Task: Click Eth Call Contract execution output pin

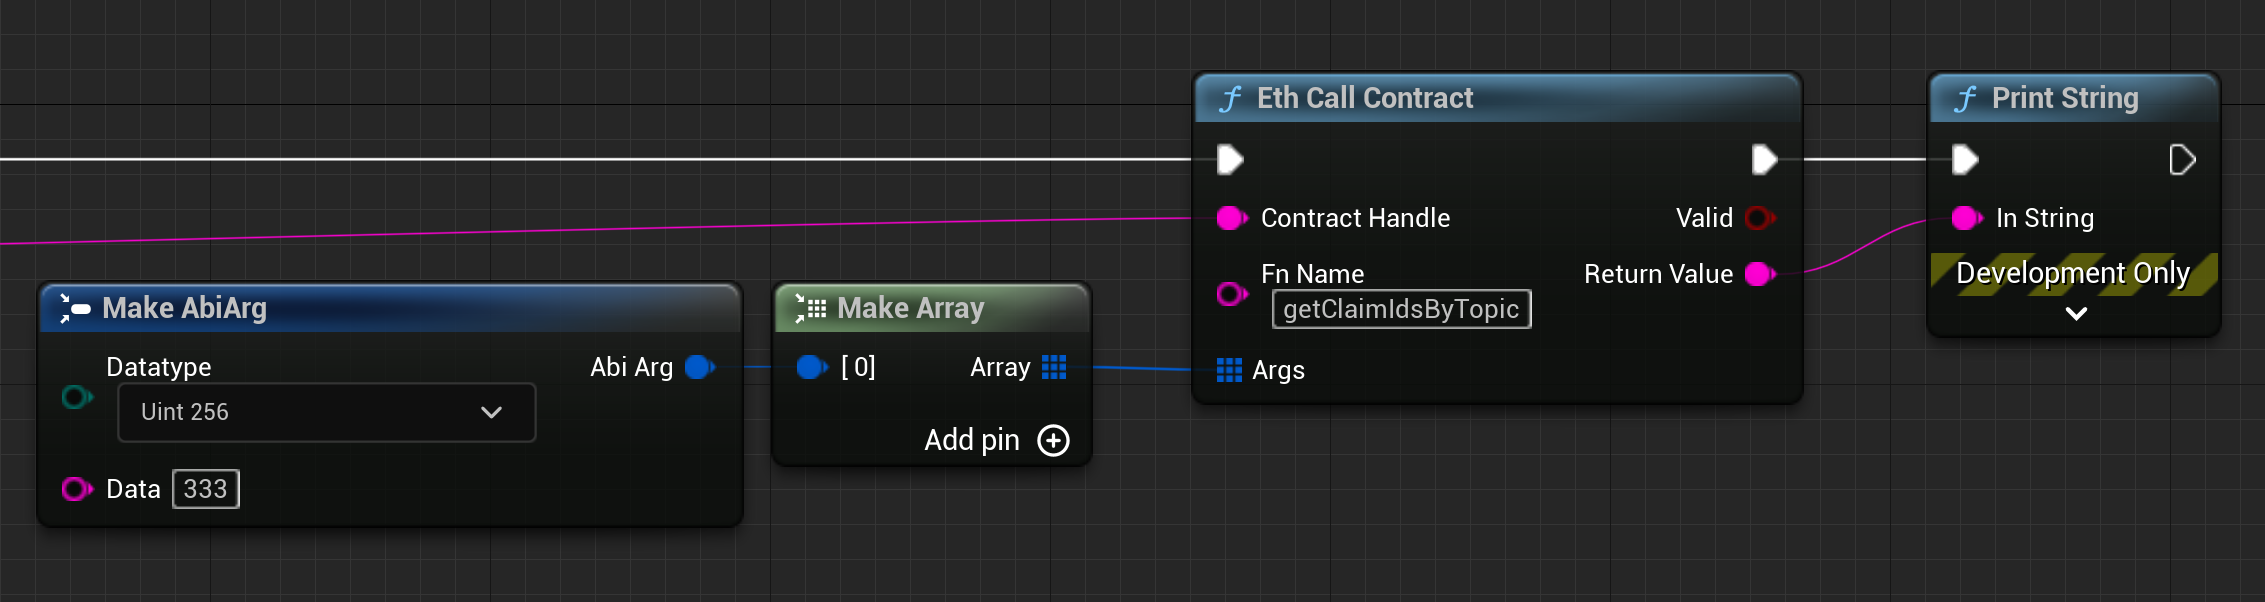Action: pyautogui.click(x=1764, y=159)
